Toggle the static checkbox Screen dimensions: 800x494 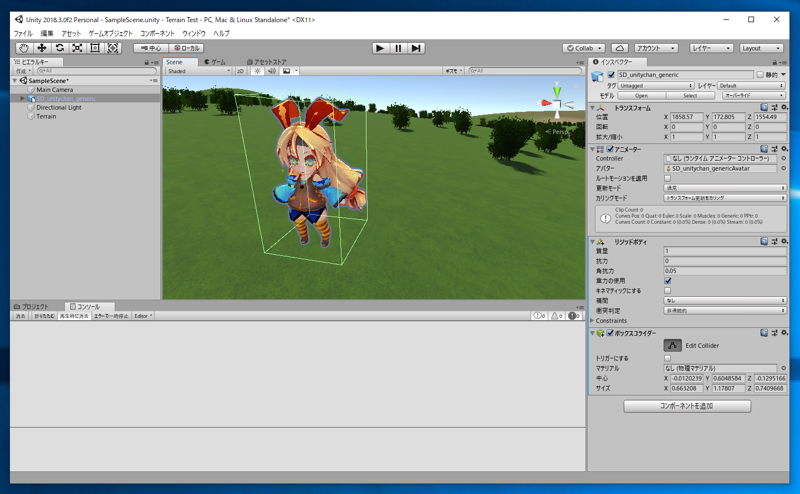pos(760,75)
